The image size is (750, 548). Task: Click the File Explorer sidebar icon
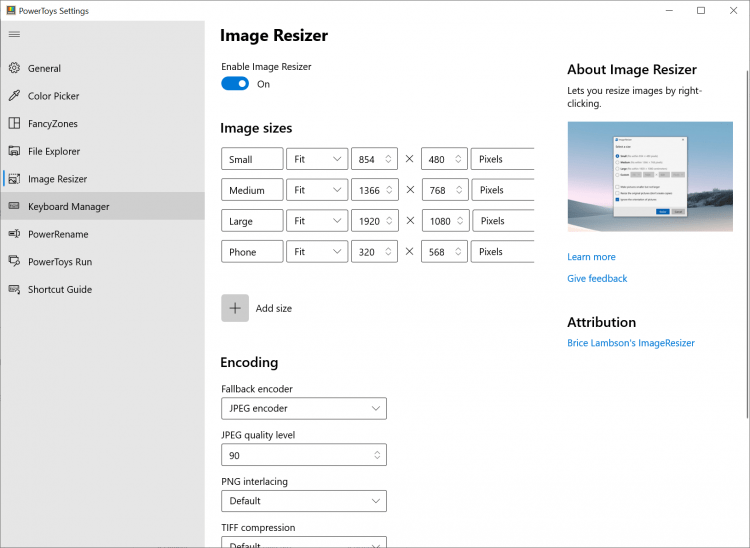(14, 151)
